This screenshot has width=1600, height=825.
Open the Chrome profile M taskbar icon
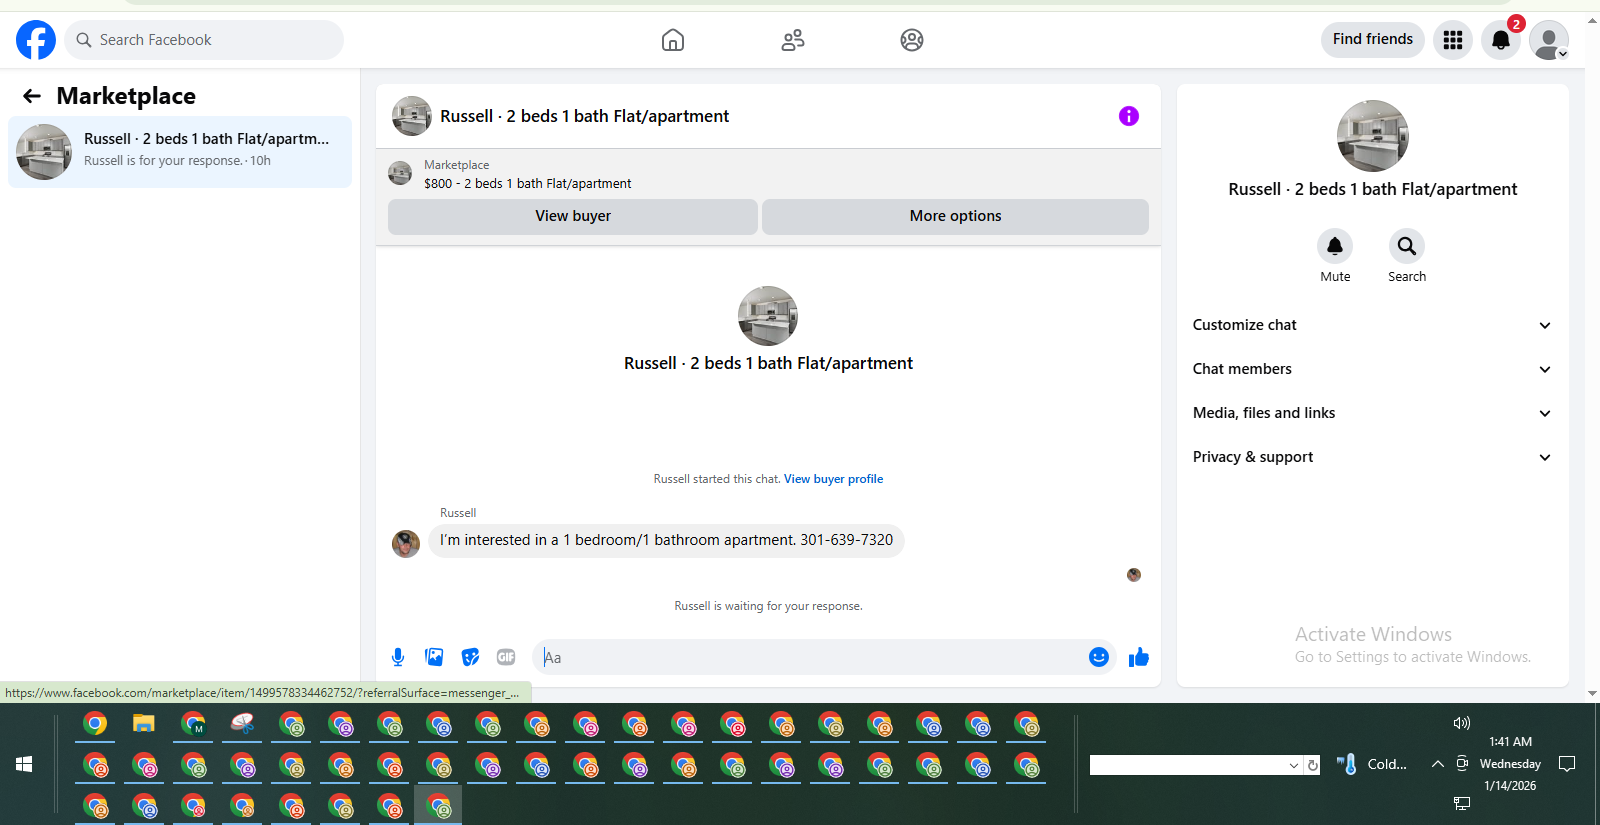coord(193,723)
